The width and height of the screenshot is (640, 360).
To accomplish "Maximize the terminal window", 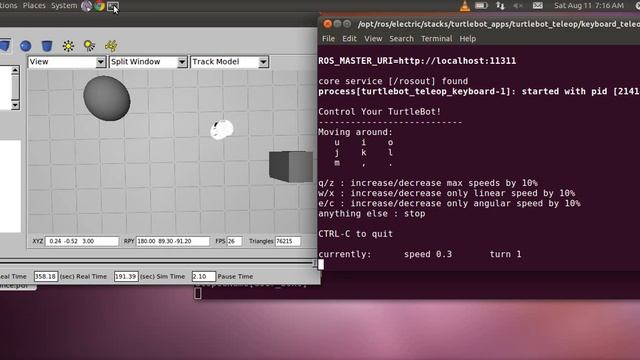I will coord(347,24).
